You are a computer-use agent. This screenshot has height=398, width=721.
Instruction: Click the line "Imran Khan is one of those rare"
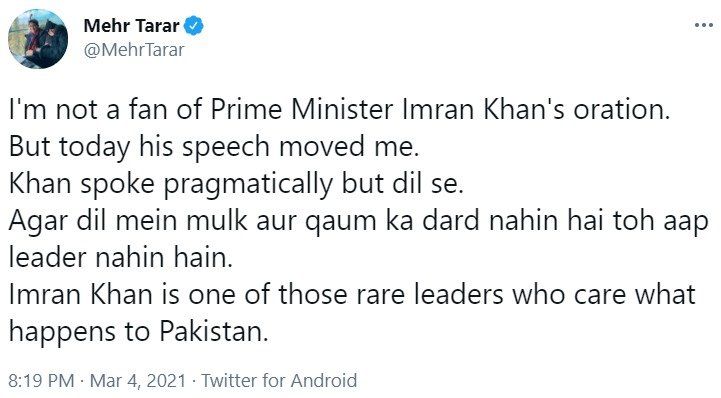tap(352, 295)
